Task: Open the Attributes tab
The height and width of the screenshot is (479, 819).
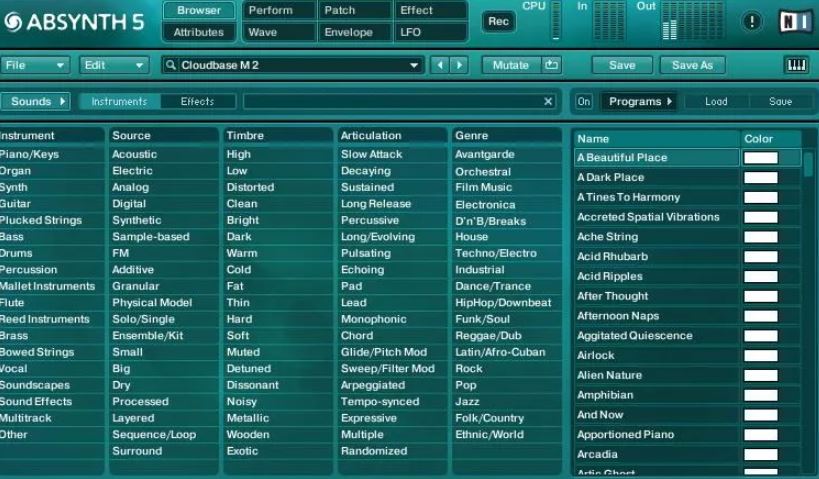Action: (x=198, y=32)
